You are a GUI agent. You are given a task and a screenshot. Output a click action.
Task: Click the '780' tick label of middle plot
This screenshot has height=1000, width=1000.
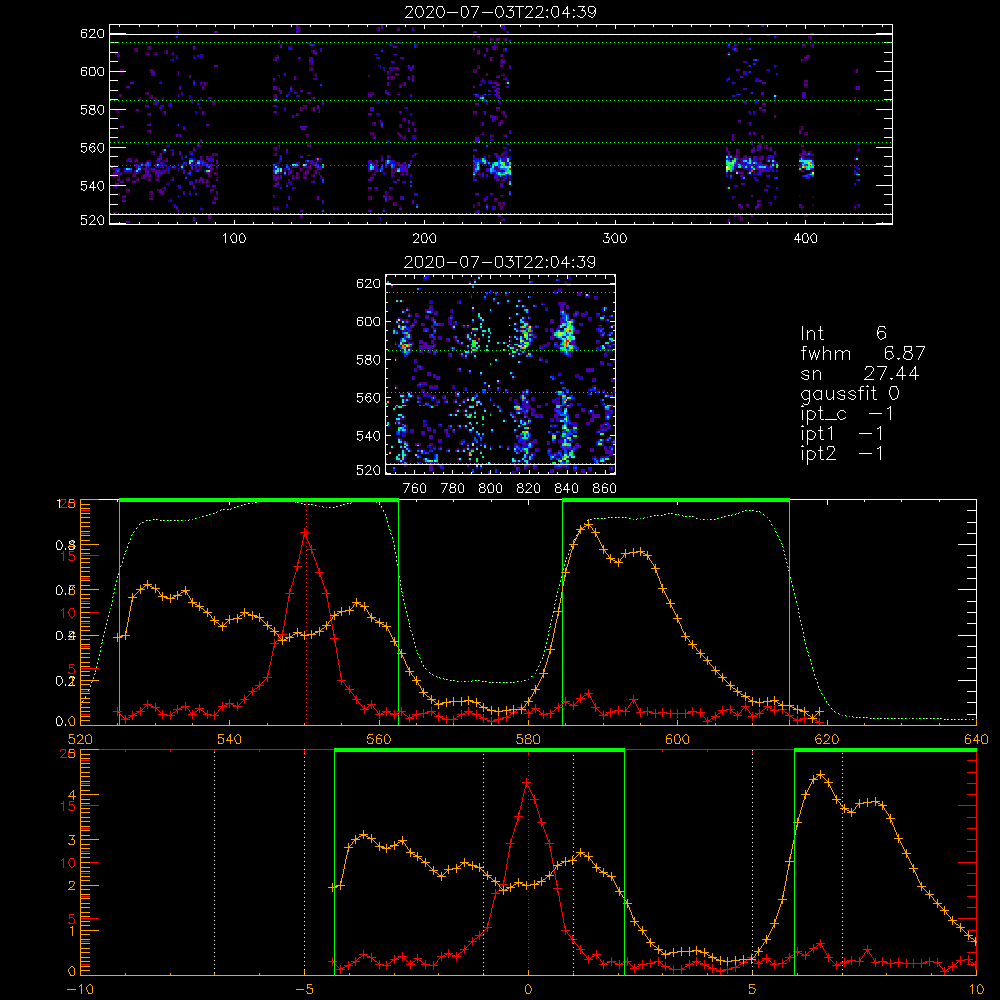[x=453, y=489]
